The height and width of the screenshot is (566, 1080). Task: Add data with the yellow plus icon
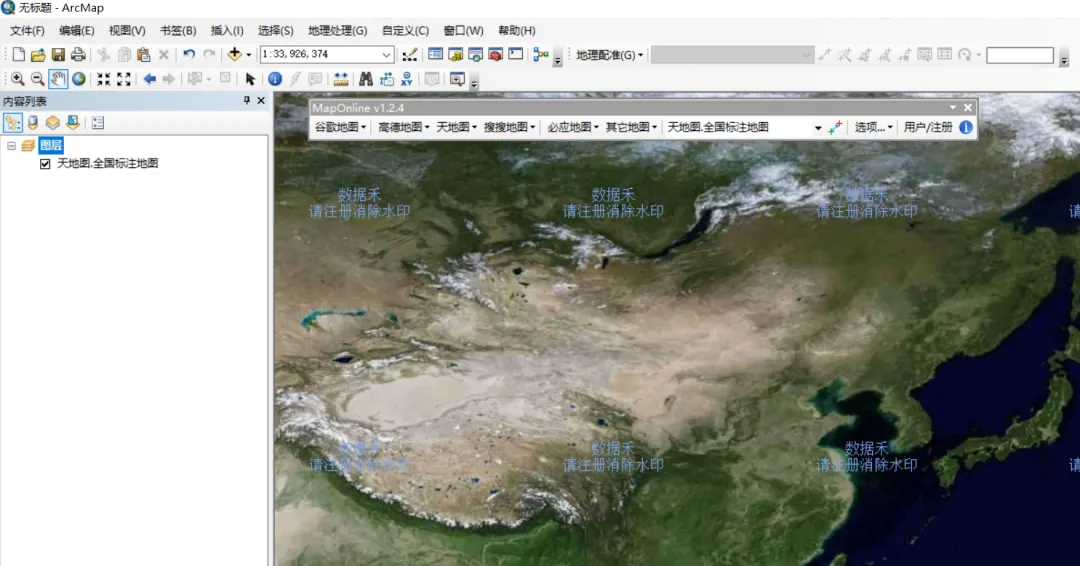click(x=234, y=54)
